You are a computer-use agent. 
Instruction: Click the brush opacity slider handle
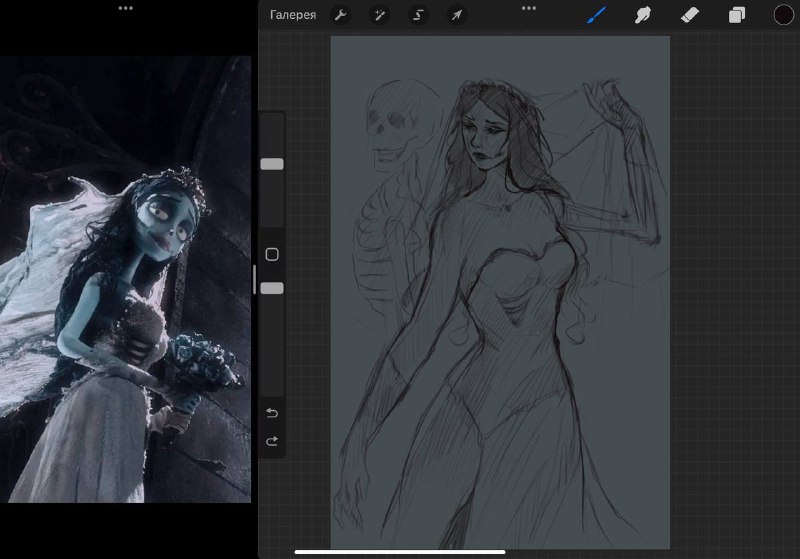[x=272, y=288]
